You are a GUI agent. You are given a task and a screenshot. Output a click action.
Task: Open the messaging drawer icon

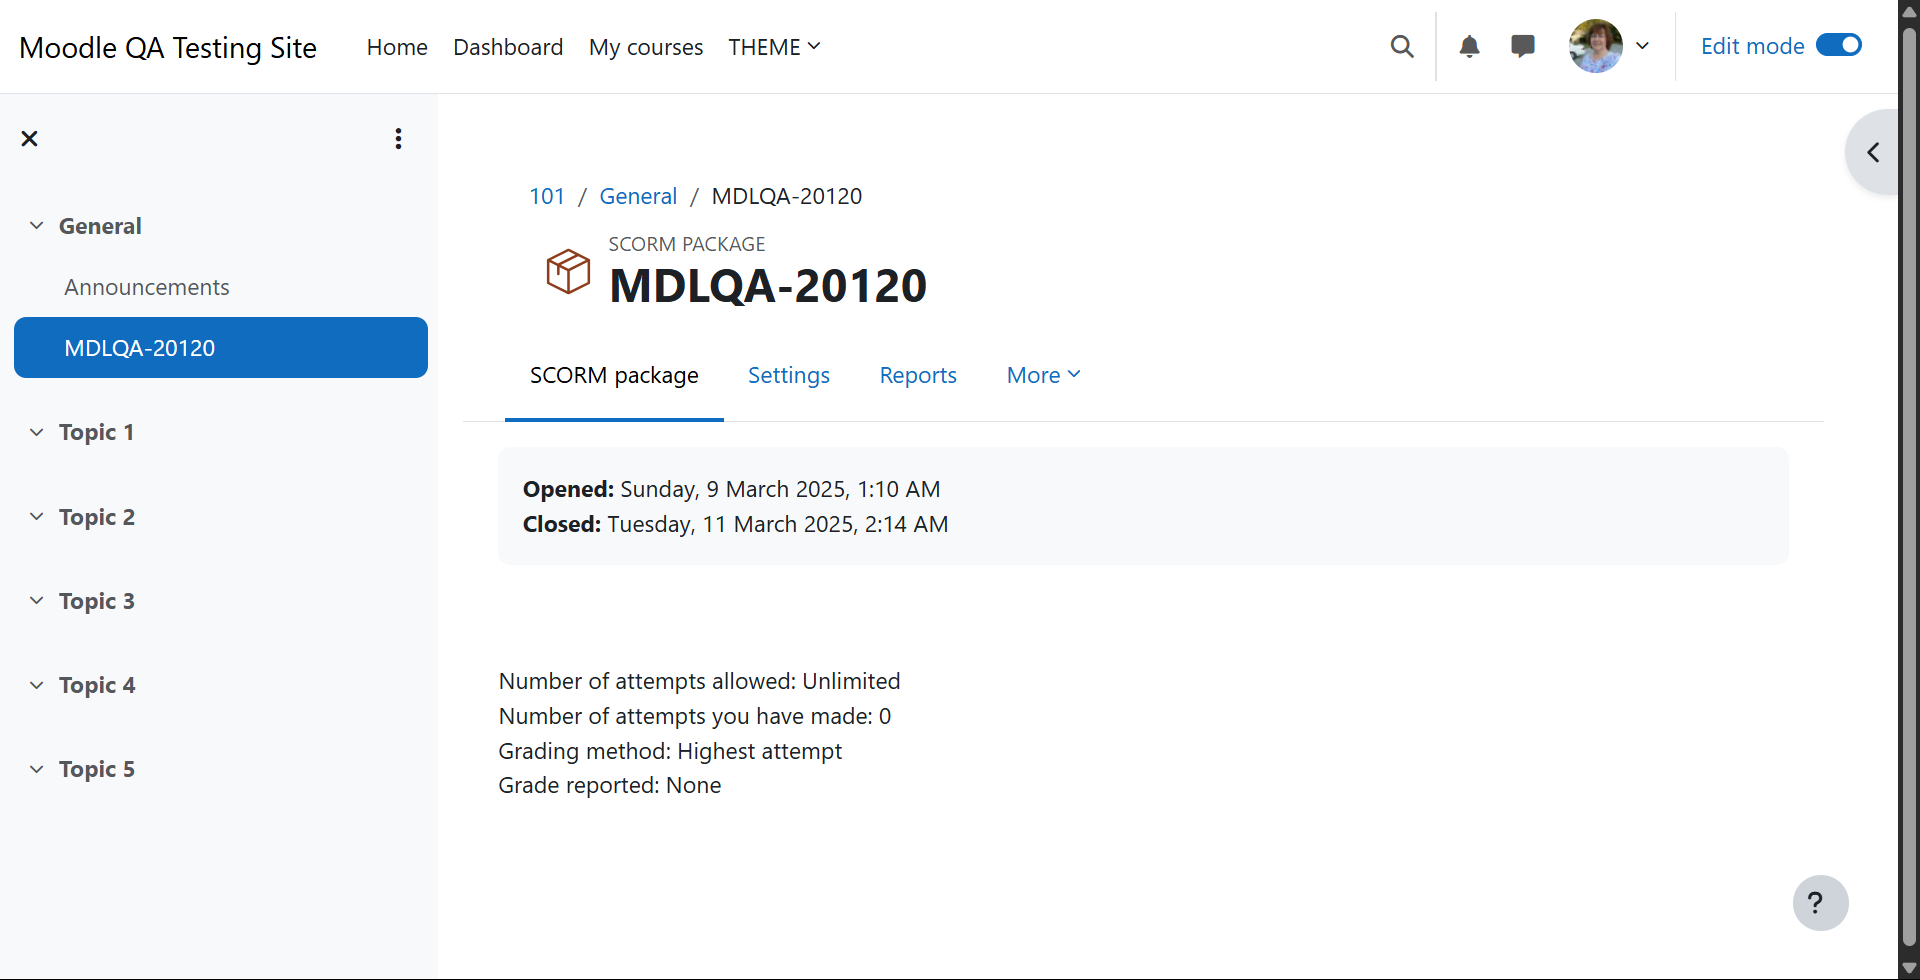click(x=1523, y=46)
